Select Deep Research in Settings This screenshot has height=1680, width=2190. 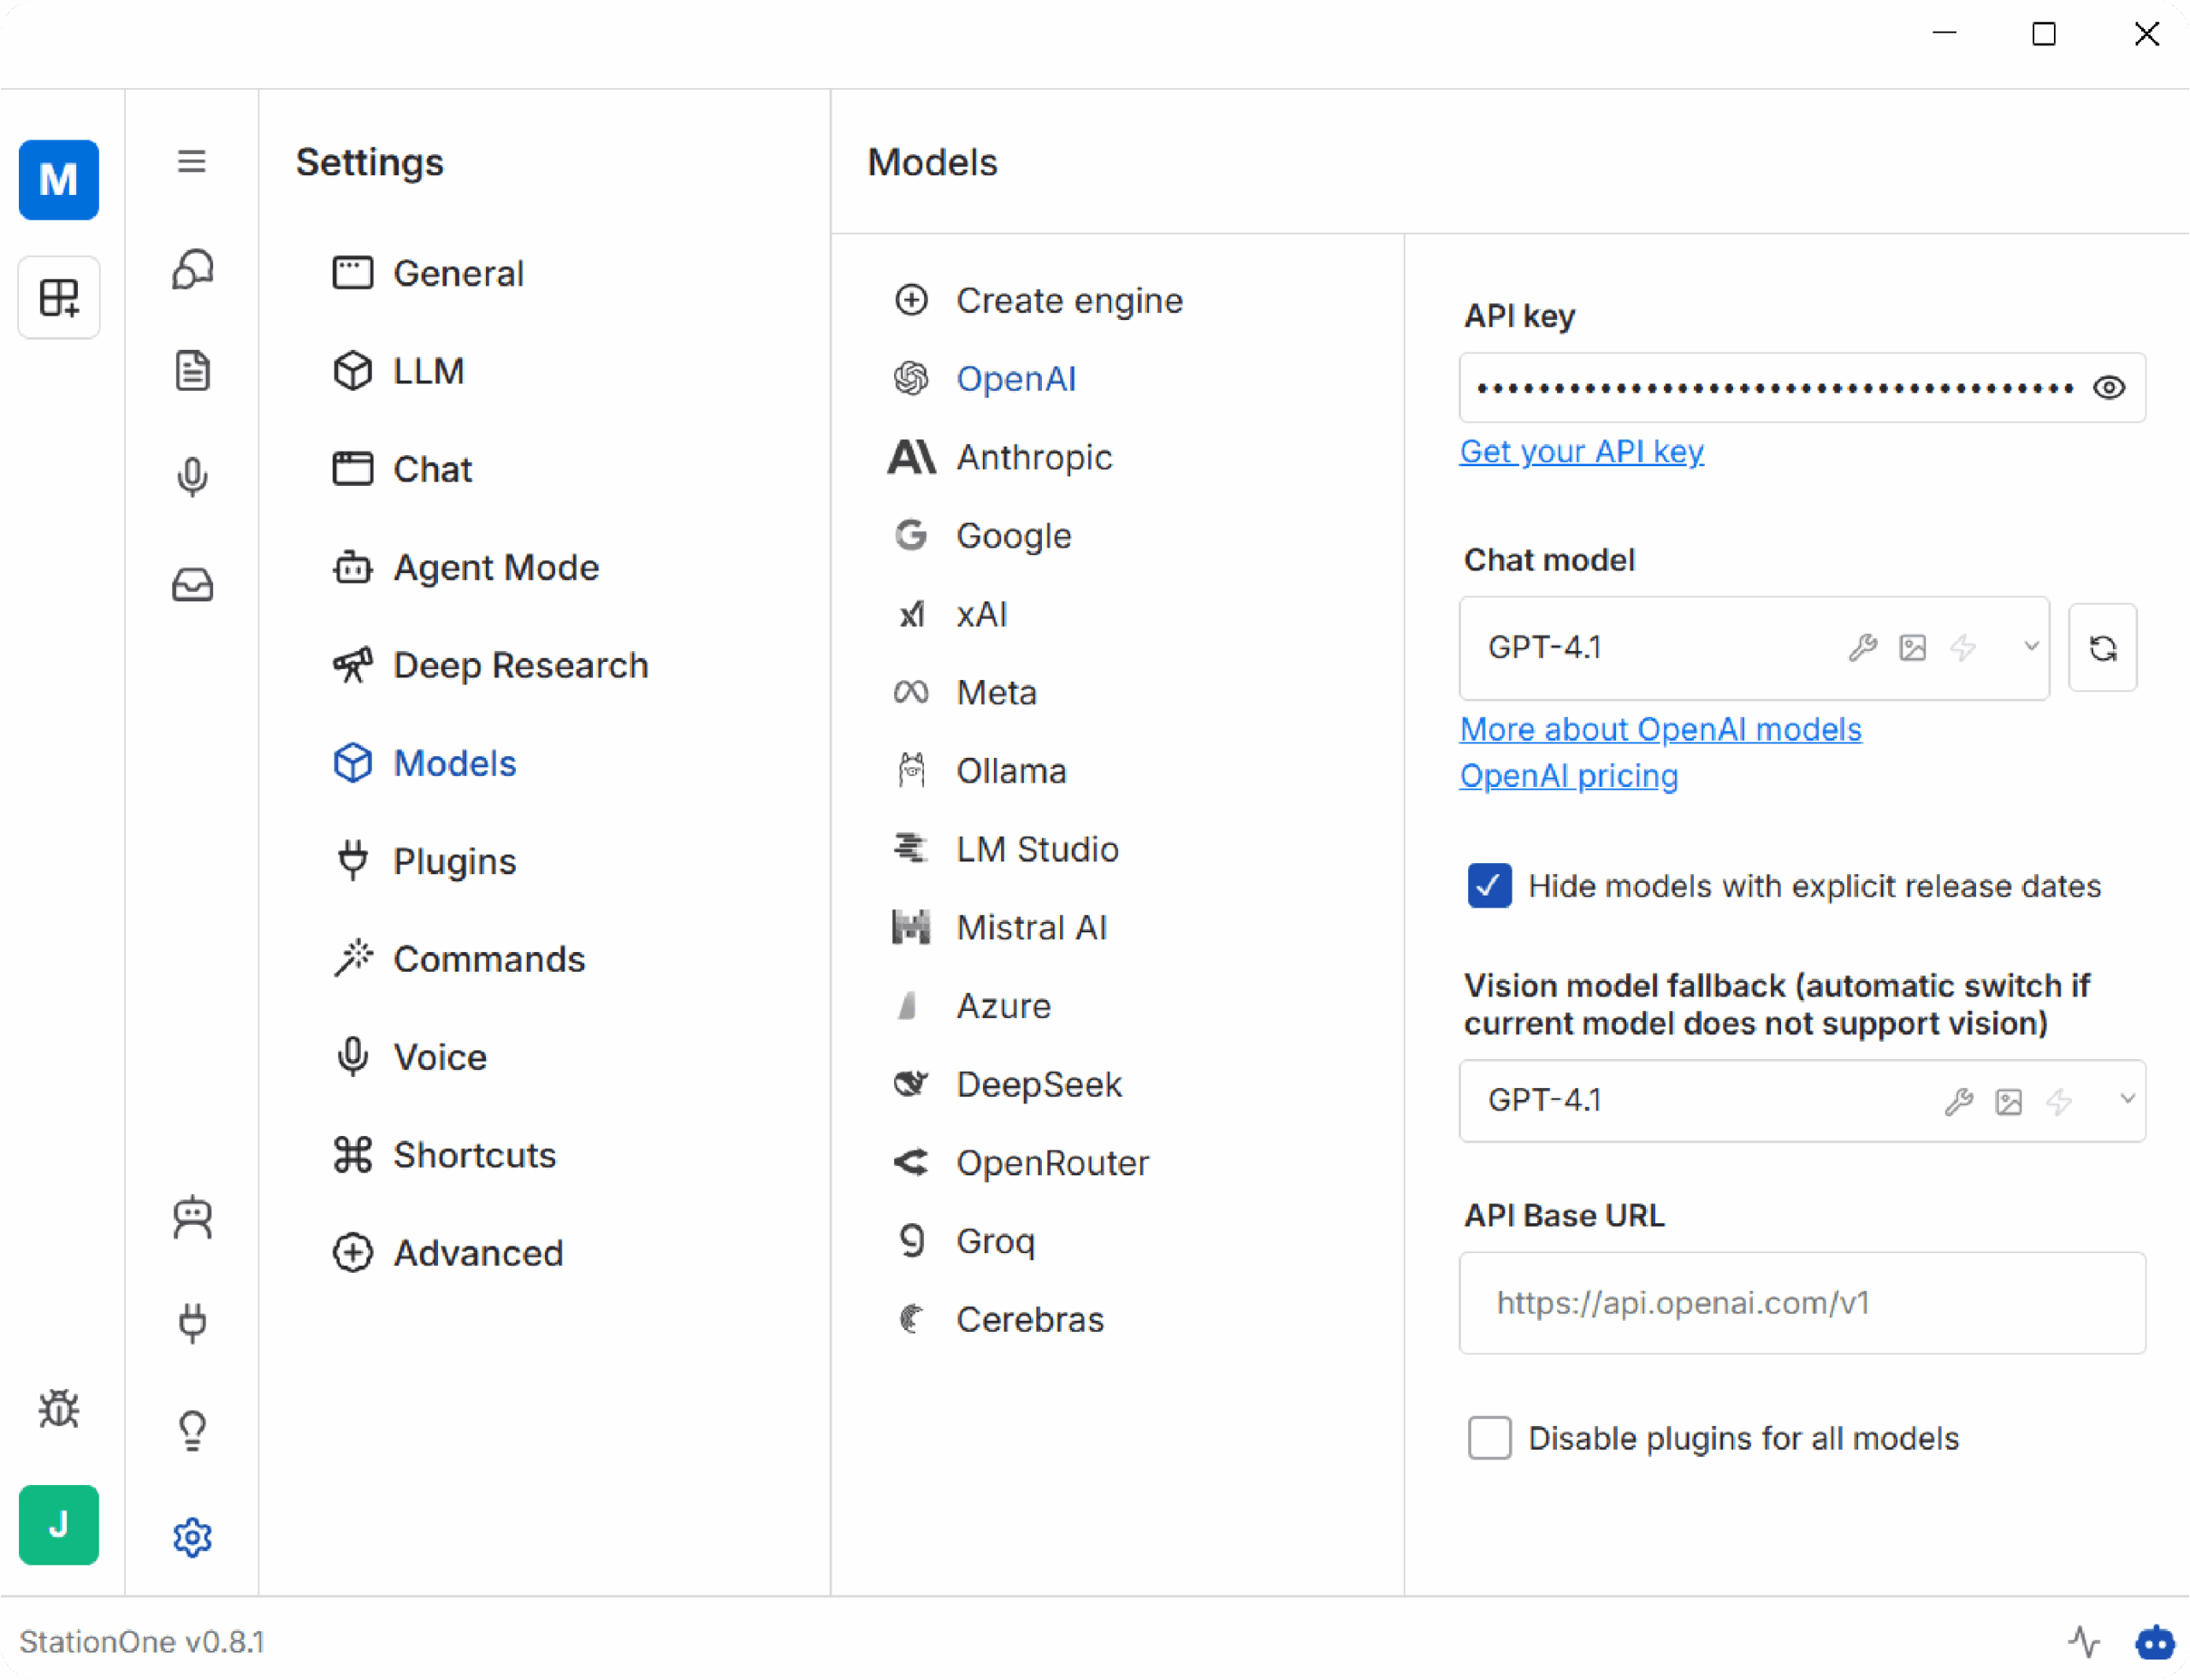coord(519,664)
